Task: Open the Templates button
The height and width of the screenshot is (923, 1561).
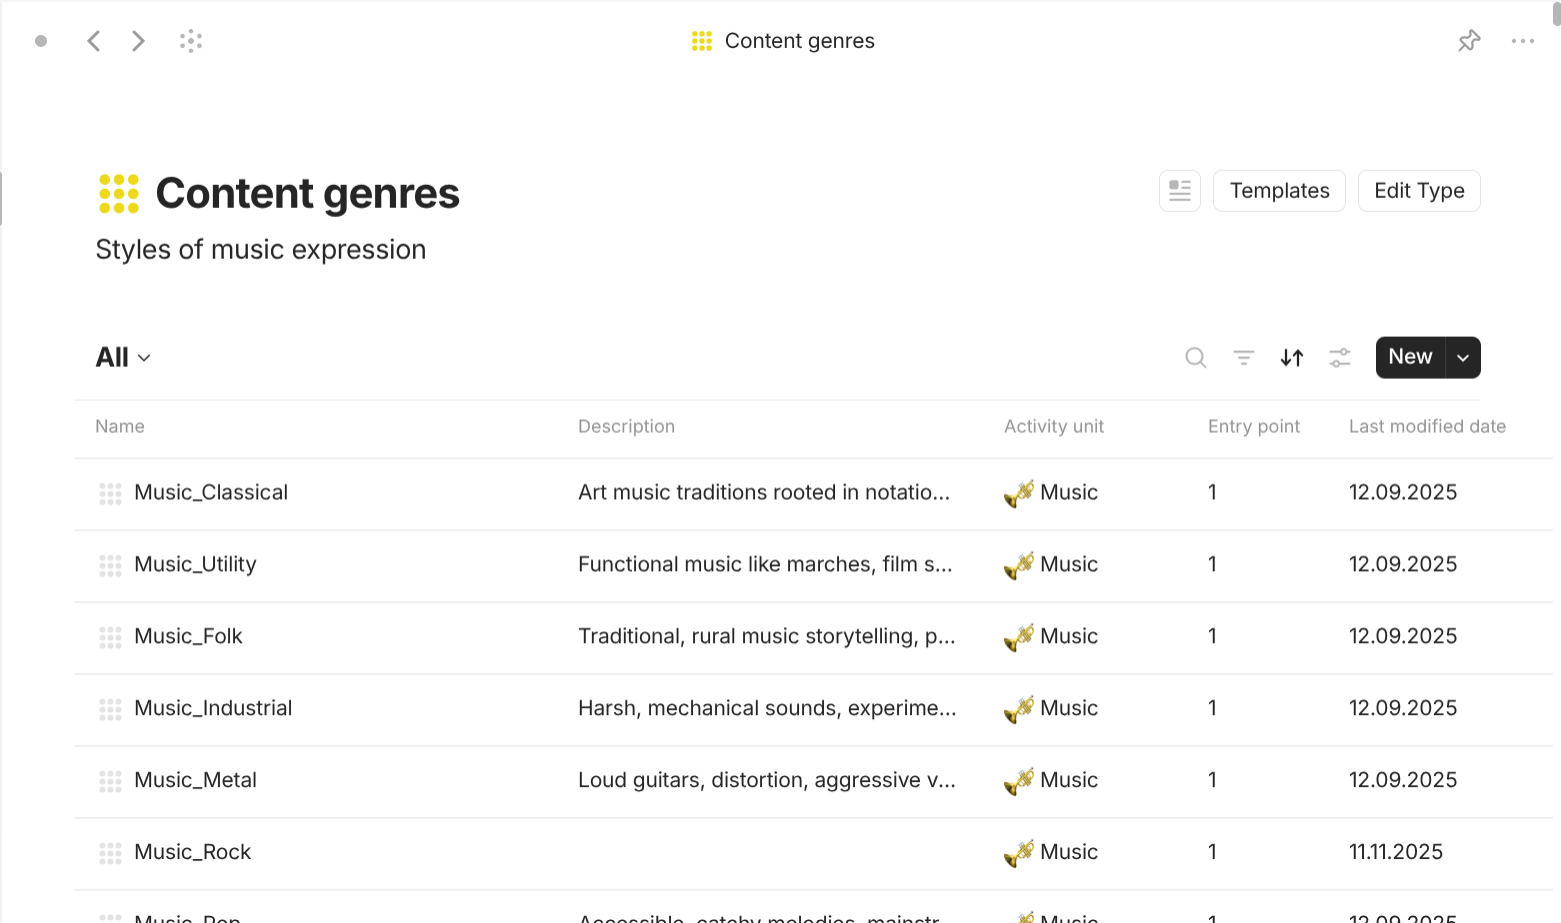Action: tap(1279, 190)
